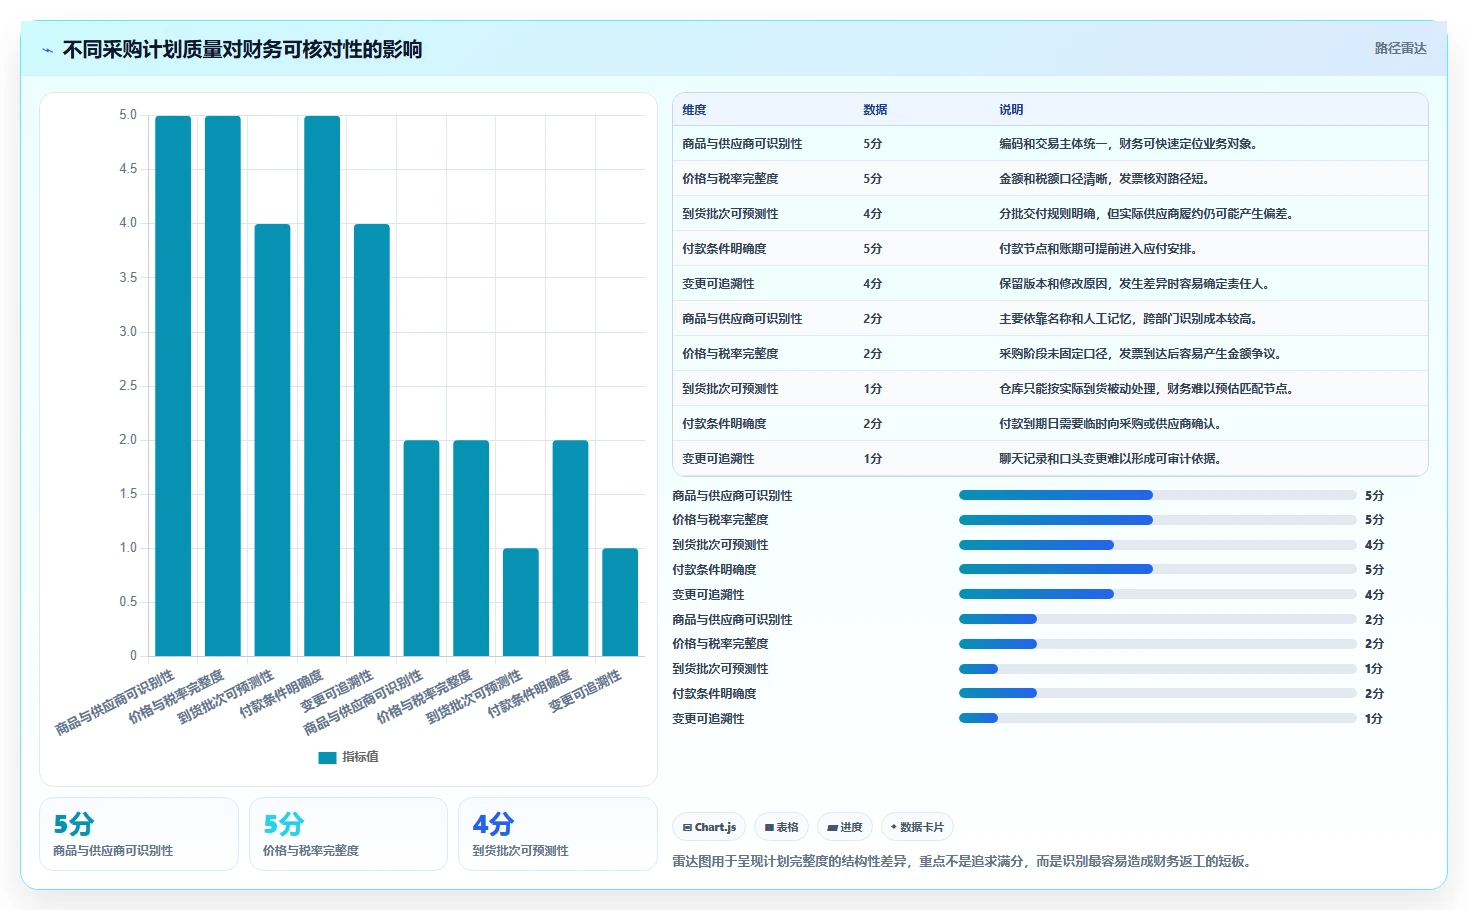
Task: Click the 5分 progress bar for 付款条件明确度
Action: [x=1157, y=569]
